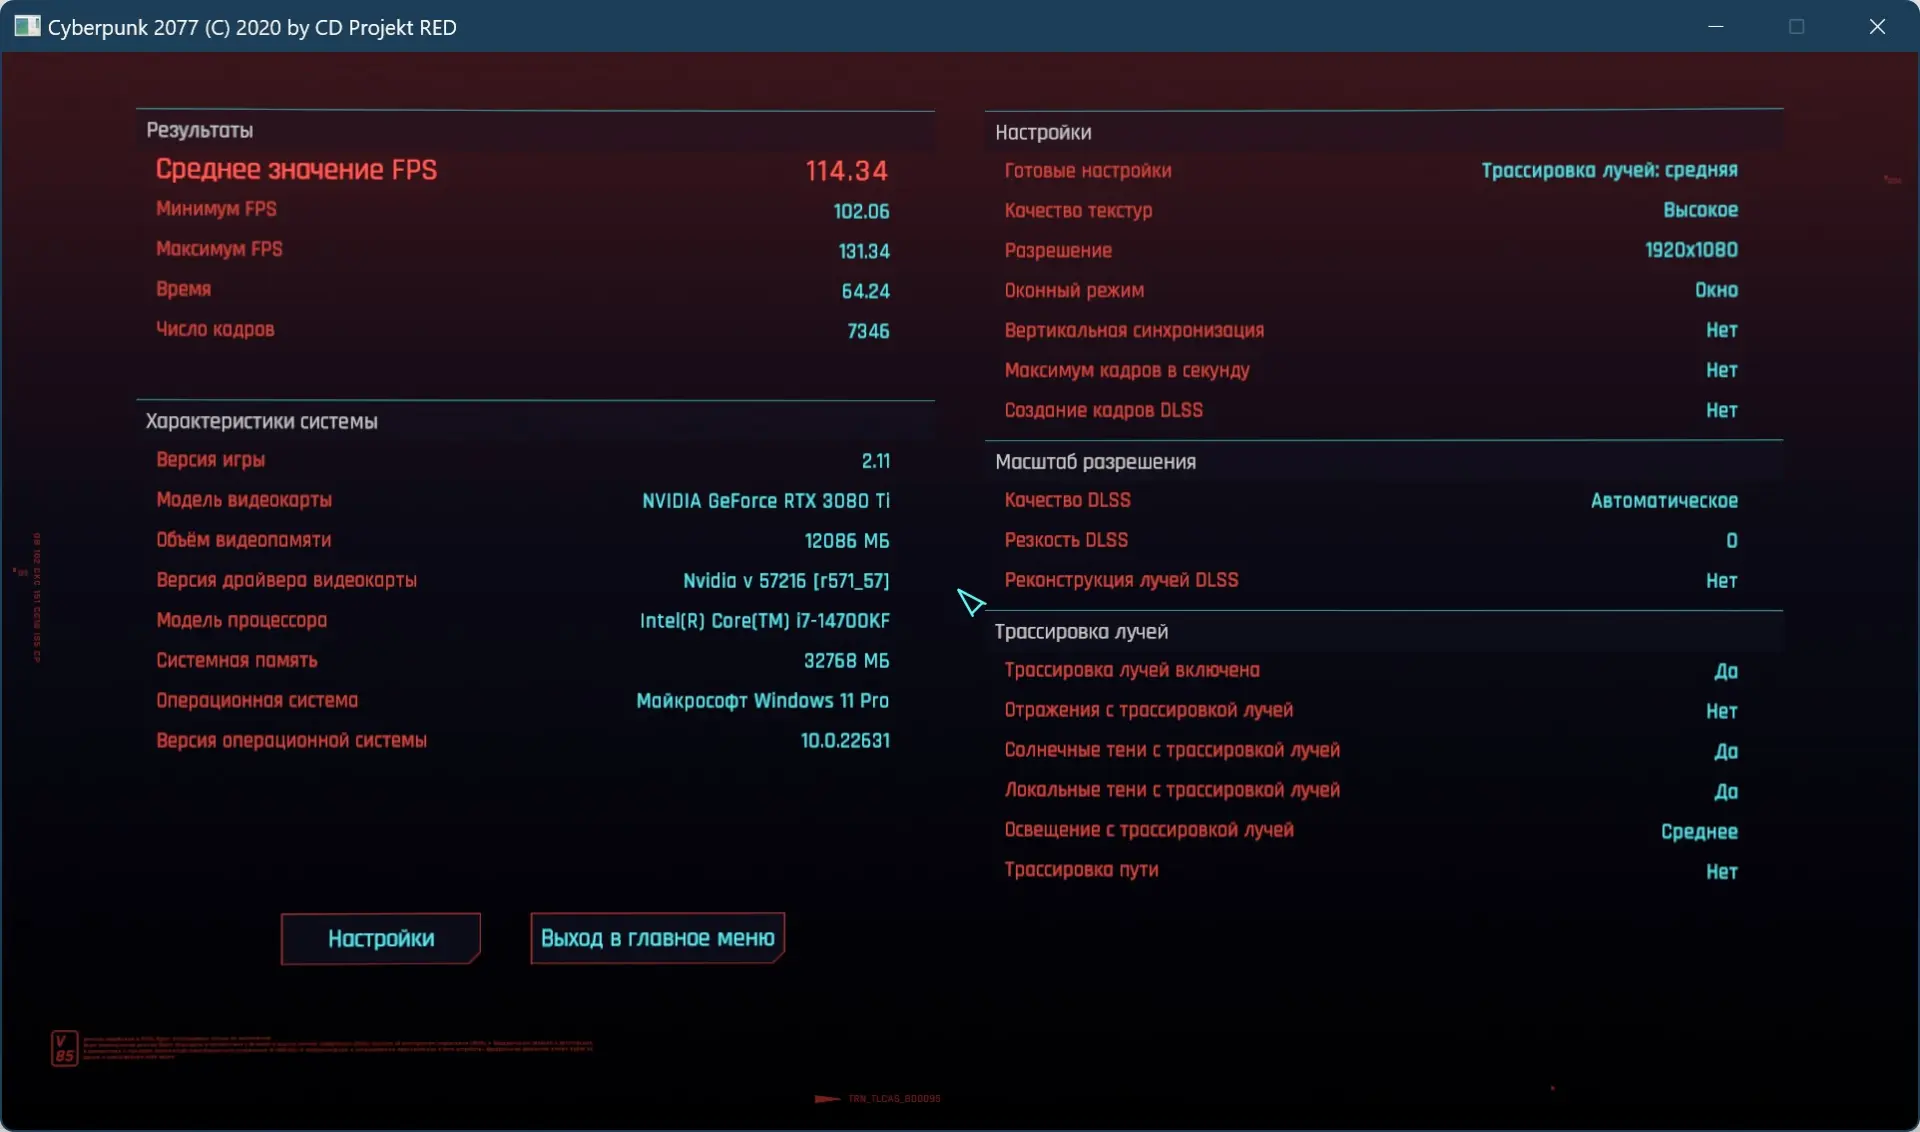Image resolution: width=1920 pixels, height=1132 pixels.
Task: Click the resolution value 1920x1080
Action: click(x=1691, y=250)
